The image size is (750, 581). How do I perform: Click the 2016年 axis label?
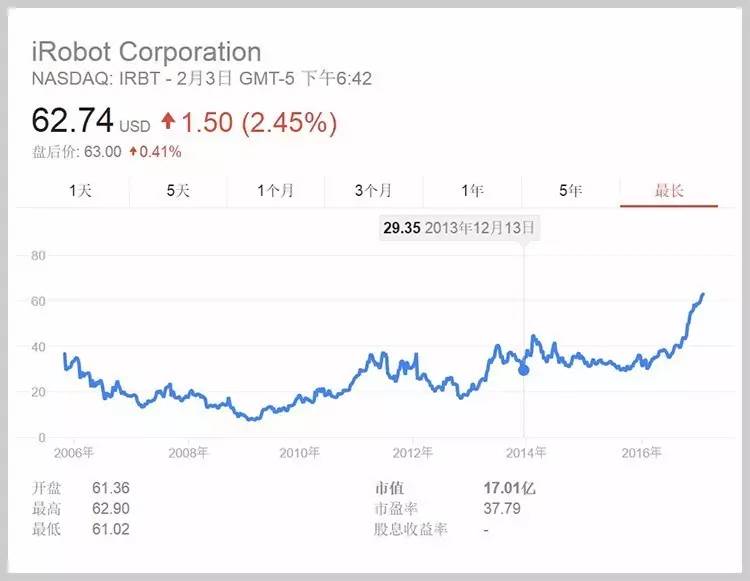(x=642, y=453)
